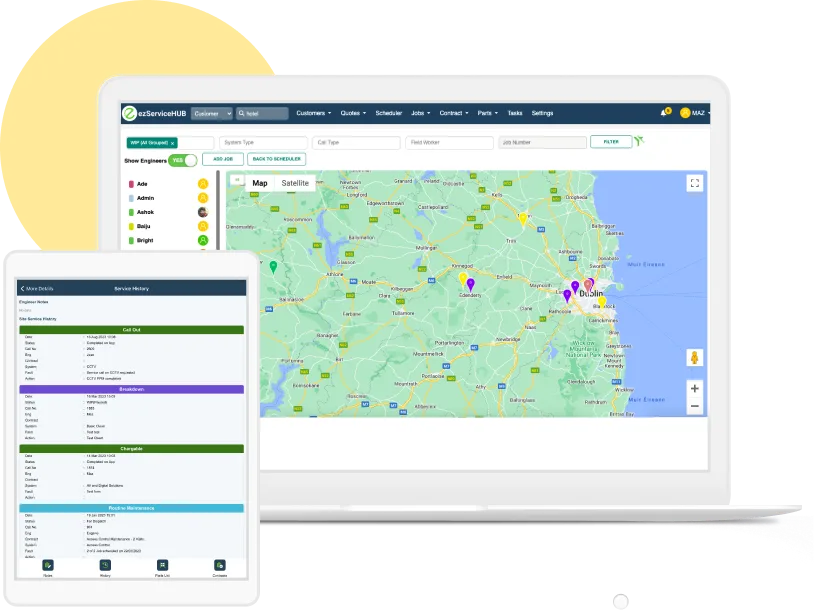Remove the WIP (All Grouped) filter tag
This screenshot has width=814, height=610.
172,143
